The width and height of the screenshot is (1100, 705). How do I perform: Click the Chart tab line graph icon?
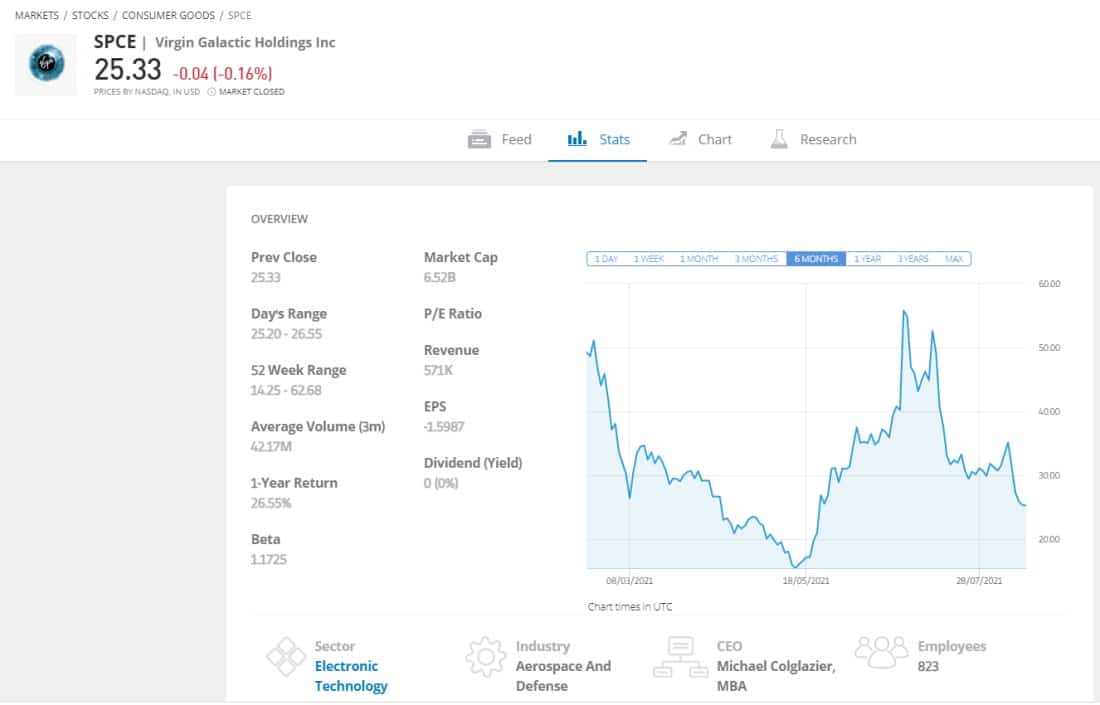(678, 139)
